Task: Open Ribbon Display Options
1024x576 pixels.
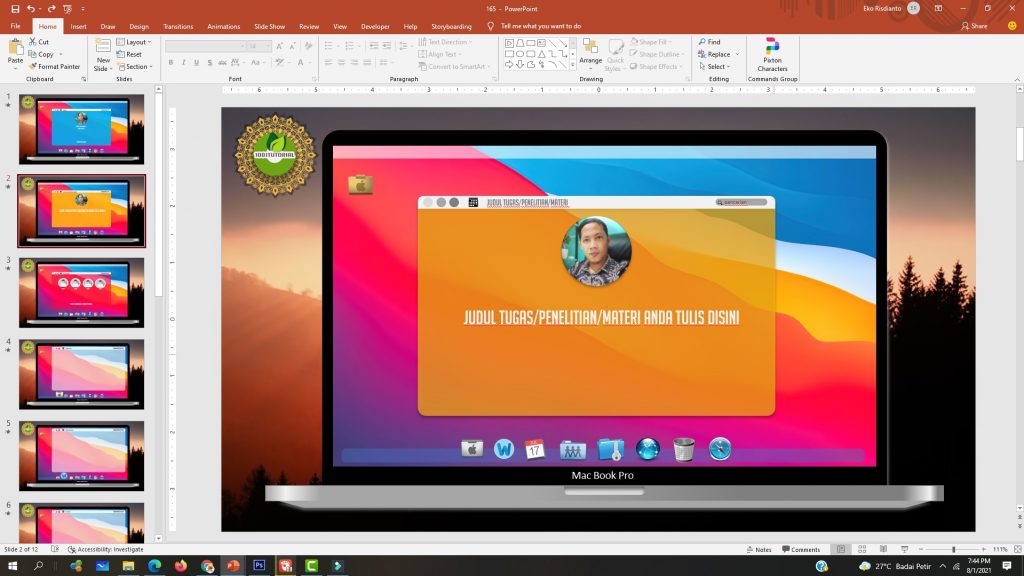Action: tap(938, 8)
